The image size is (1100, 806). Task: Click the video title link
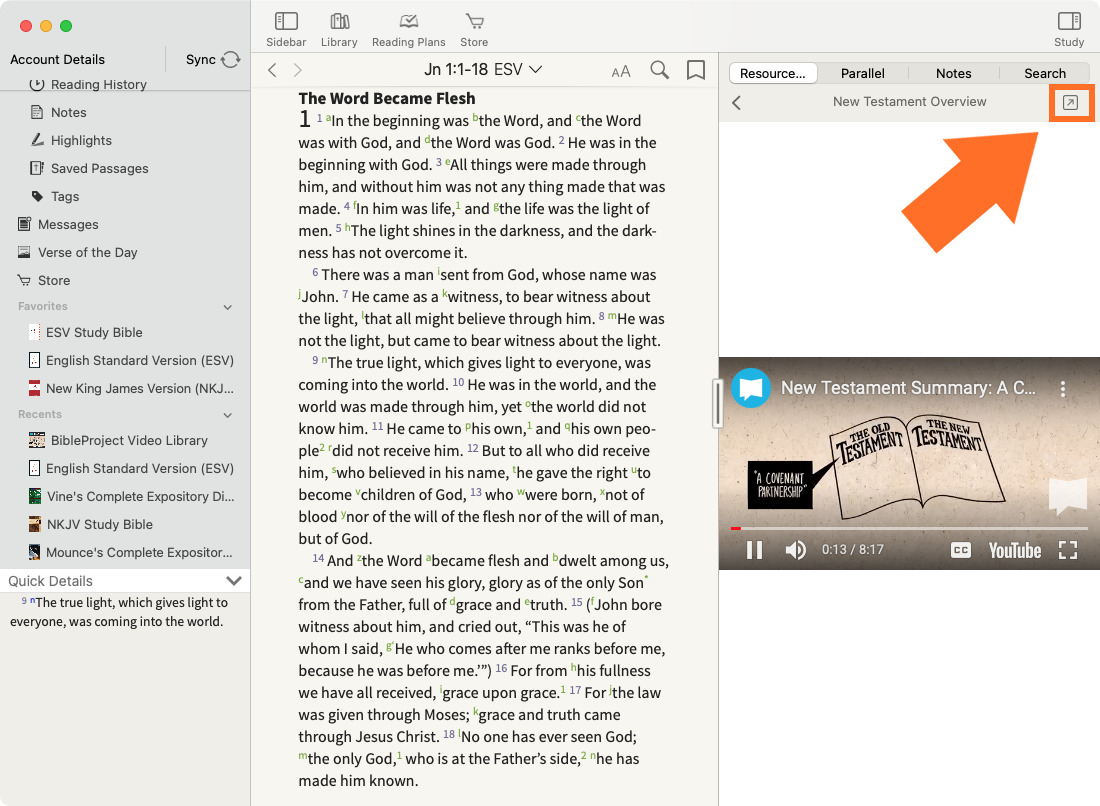click(908, 388)
